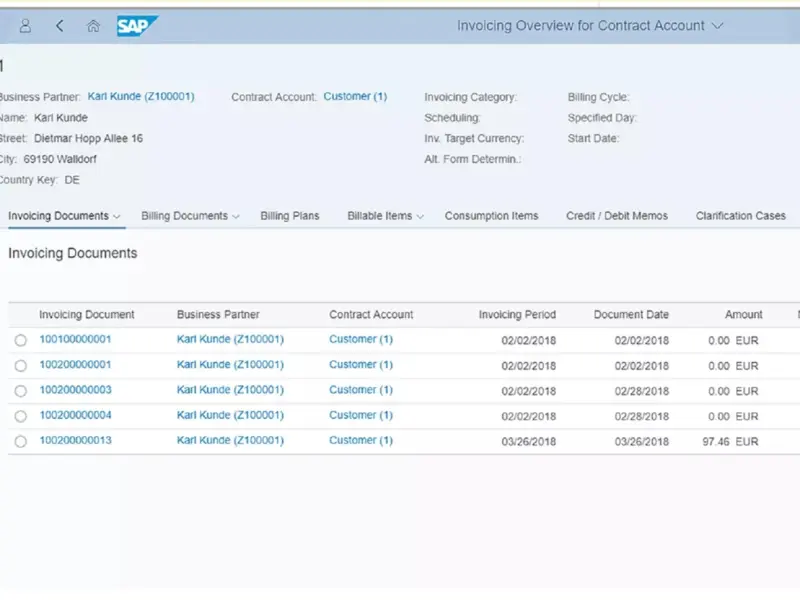
Task: Open invoicing document 100200000001
Action: tap(75, 365)
